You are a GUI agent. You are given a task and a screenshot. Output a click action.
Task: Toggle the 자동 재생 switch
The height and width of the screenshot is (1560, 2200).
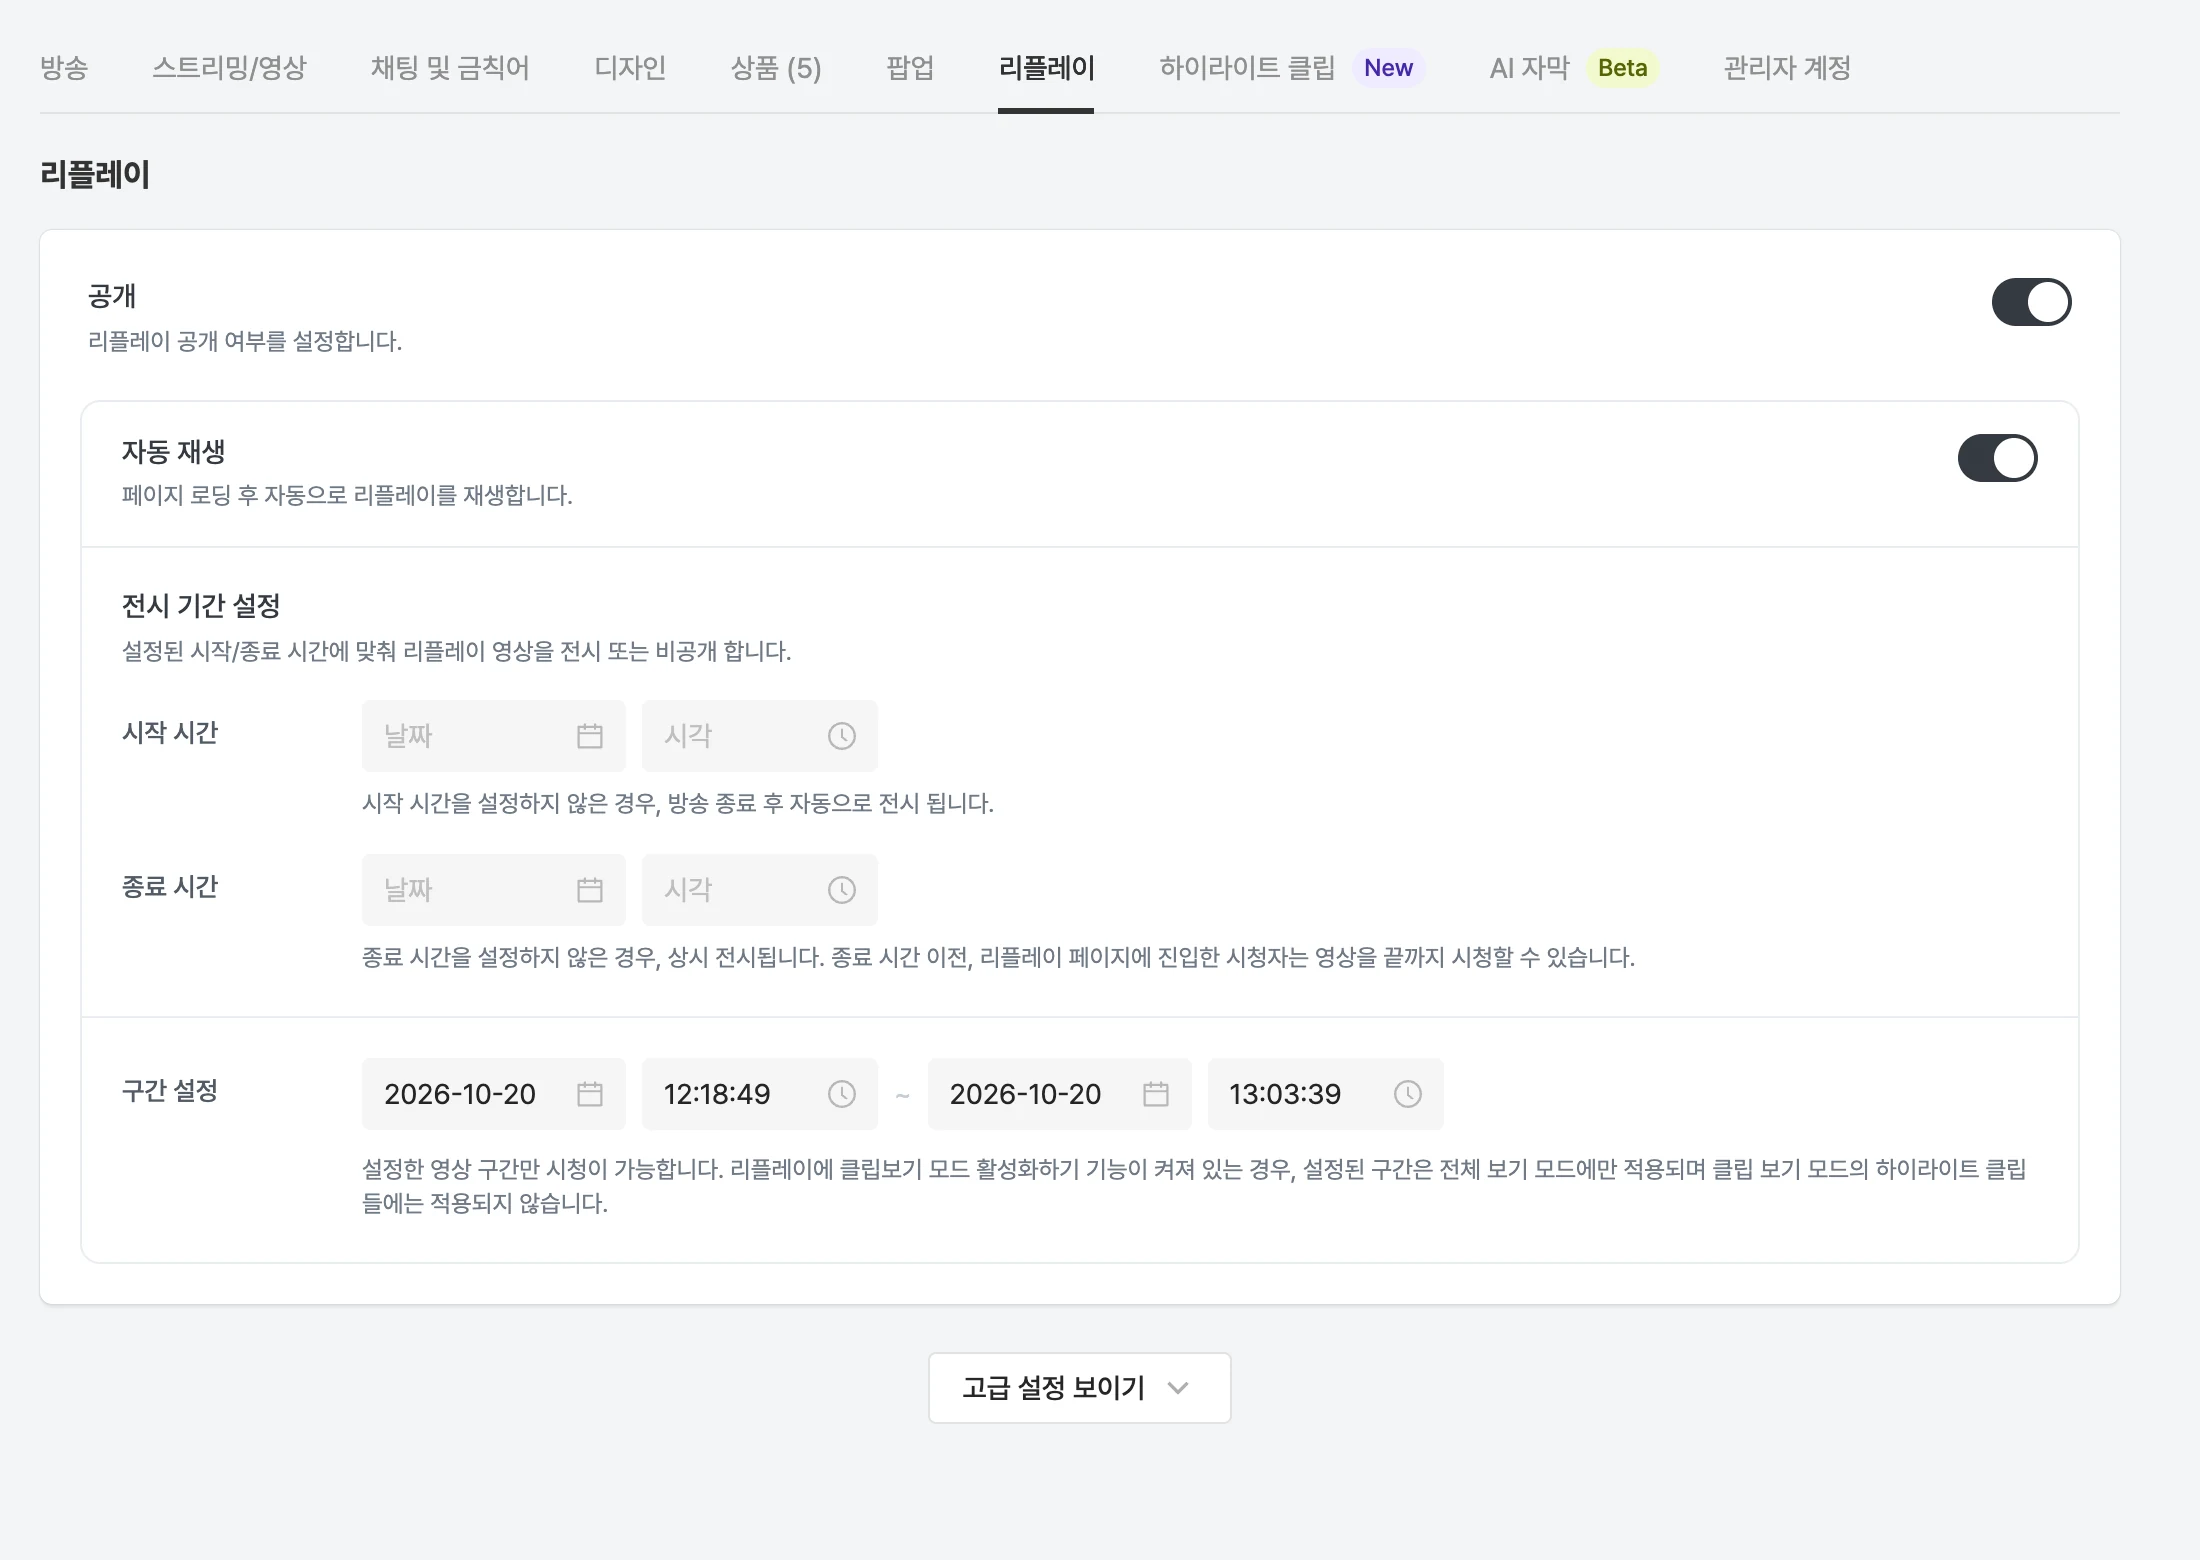click(1997, 458)
